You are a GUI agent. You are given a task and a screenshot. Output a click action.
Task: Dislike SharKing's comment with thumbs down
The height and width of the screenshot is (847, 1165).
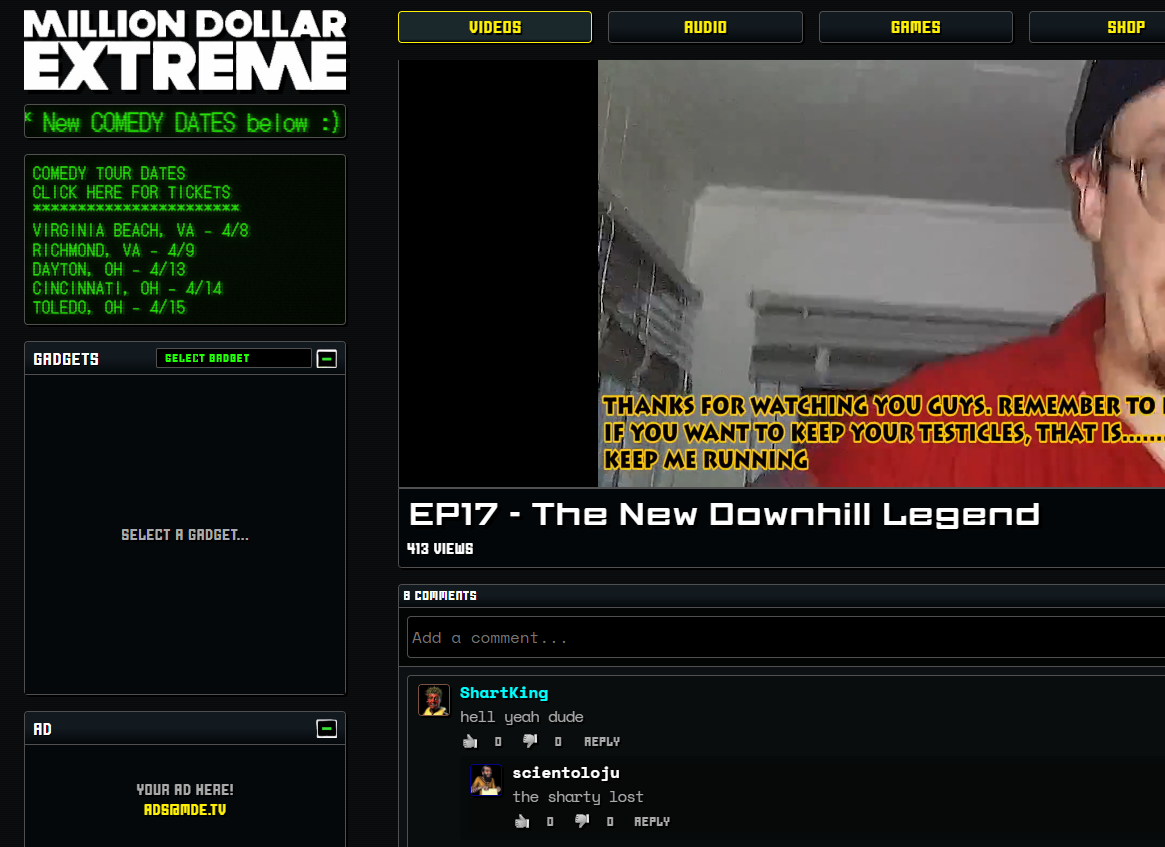530,741
